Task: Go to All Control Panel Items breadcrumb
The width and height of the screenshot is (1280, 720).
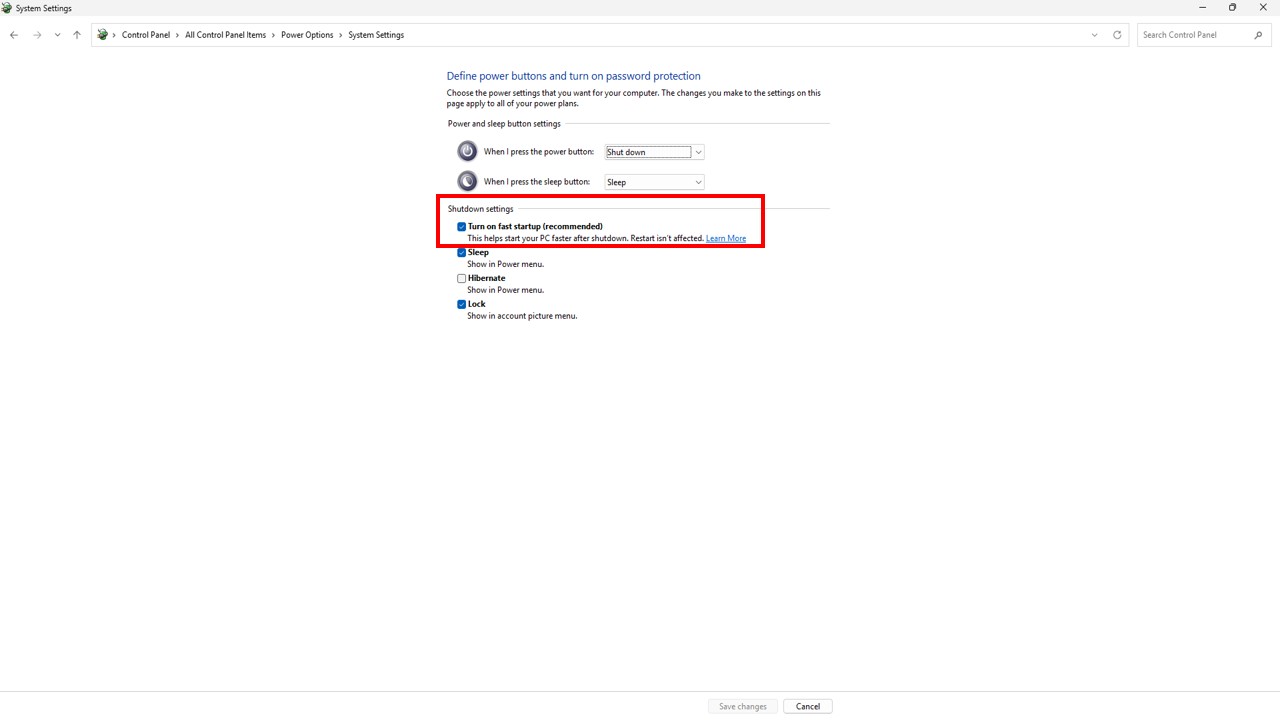Action: point(225,35)
